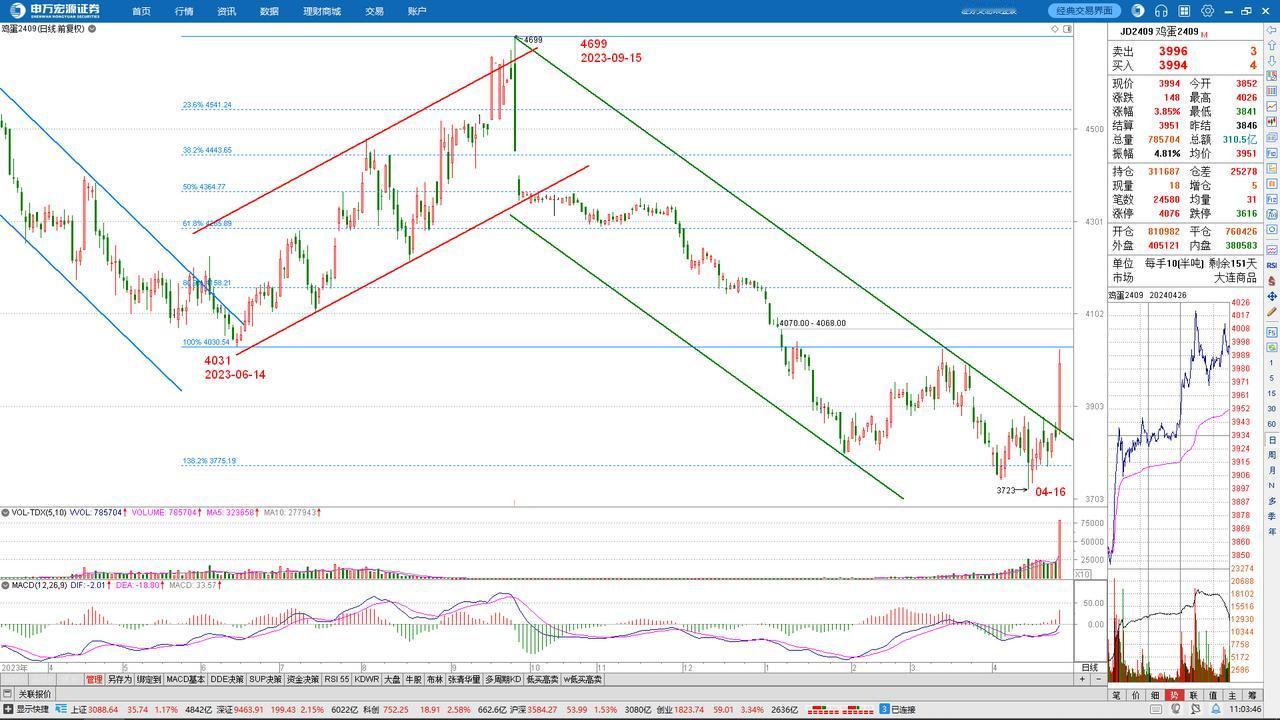The image size is (1280, 720).
Task: Select the 日 daily period button
Action: 1271,440
